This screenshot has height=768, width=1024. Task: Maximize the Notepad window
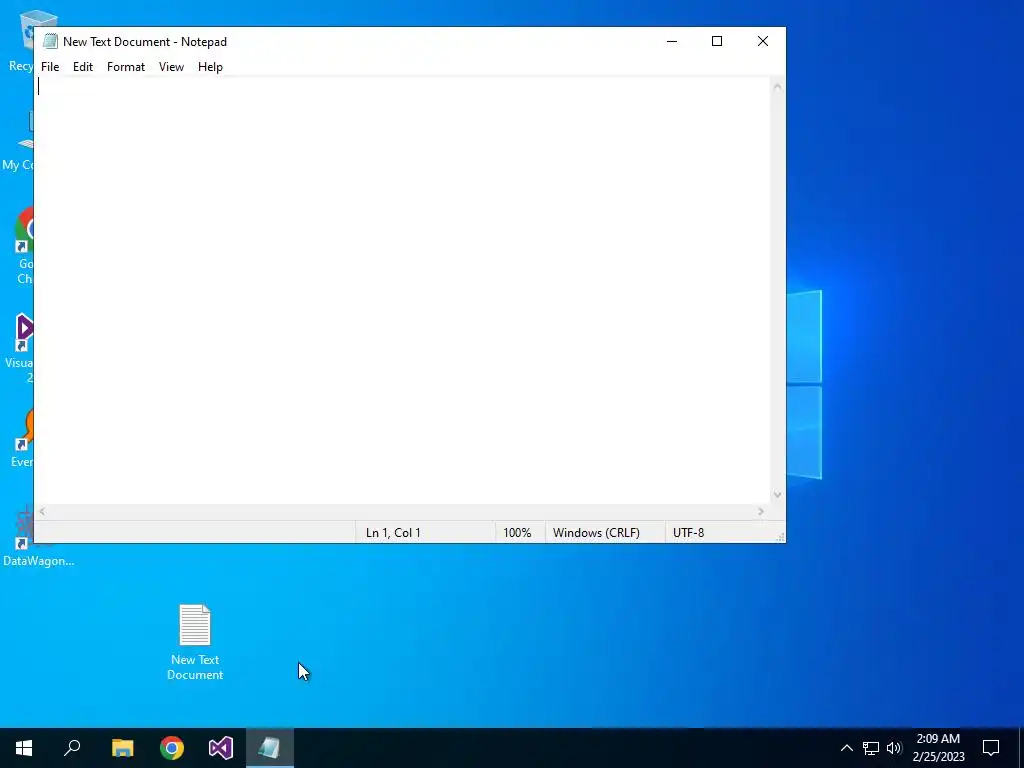pyautogui.click(x=717, y=41)
